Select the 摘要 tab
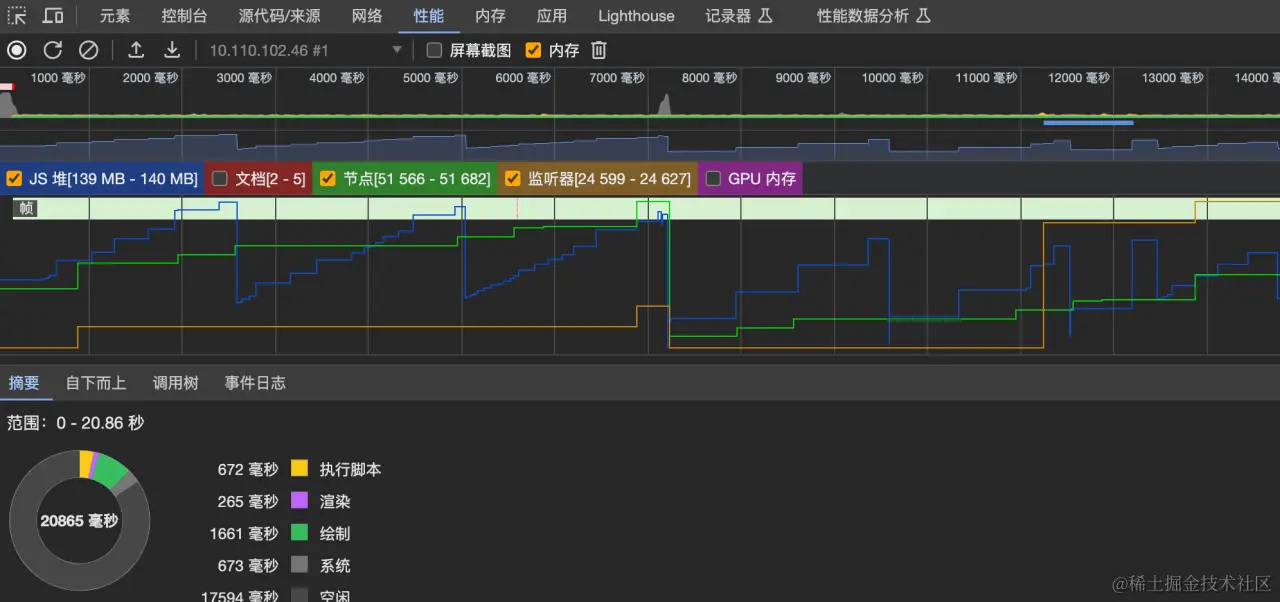This screenshot has width=1280, height=602. tap(24, 382)
